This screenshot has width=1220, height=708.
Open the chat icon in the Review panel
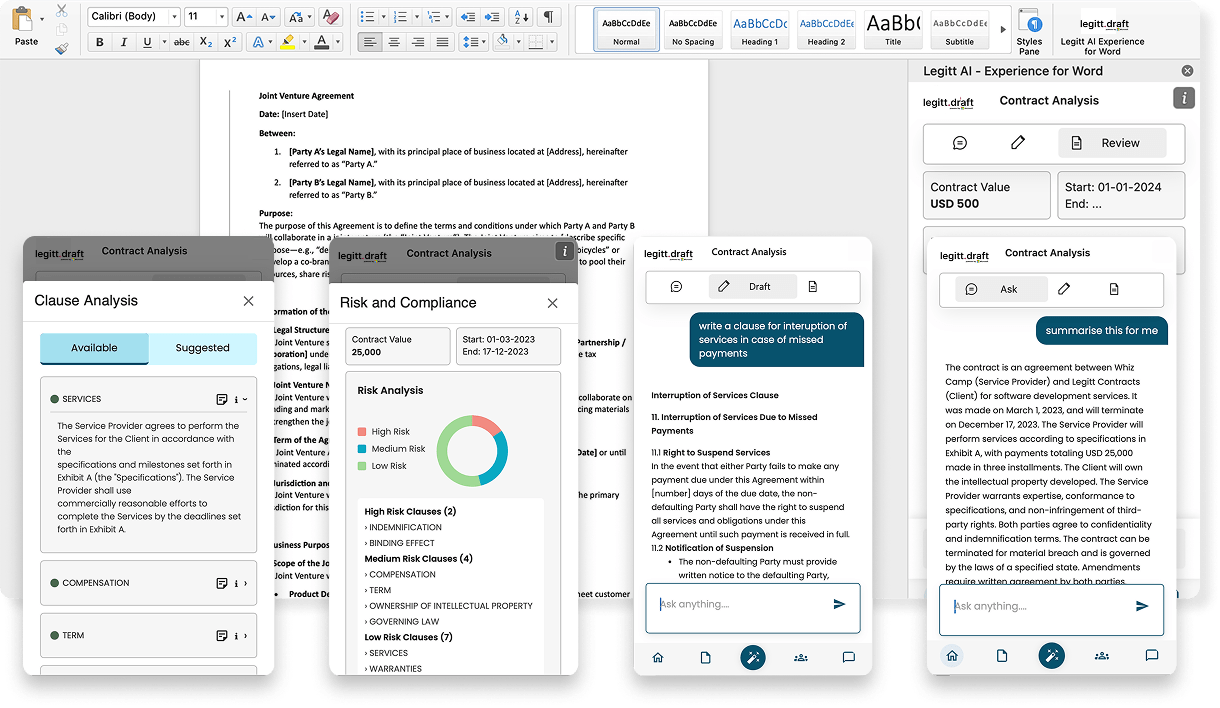pos(960,143)
